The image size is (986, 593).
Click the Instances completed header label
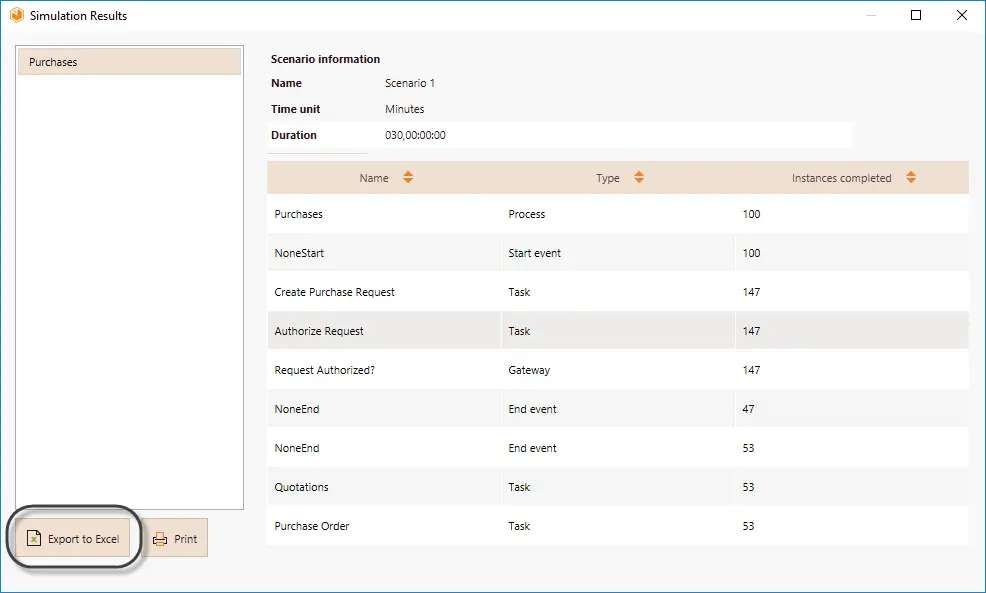pyautogui.click(x=841, y=178)
